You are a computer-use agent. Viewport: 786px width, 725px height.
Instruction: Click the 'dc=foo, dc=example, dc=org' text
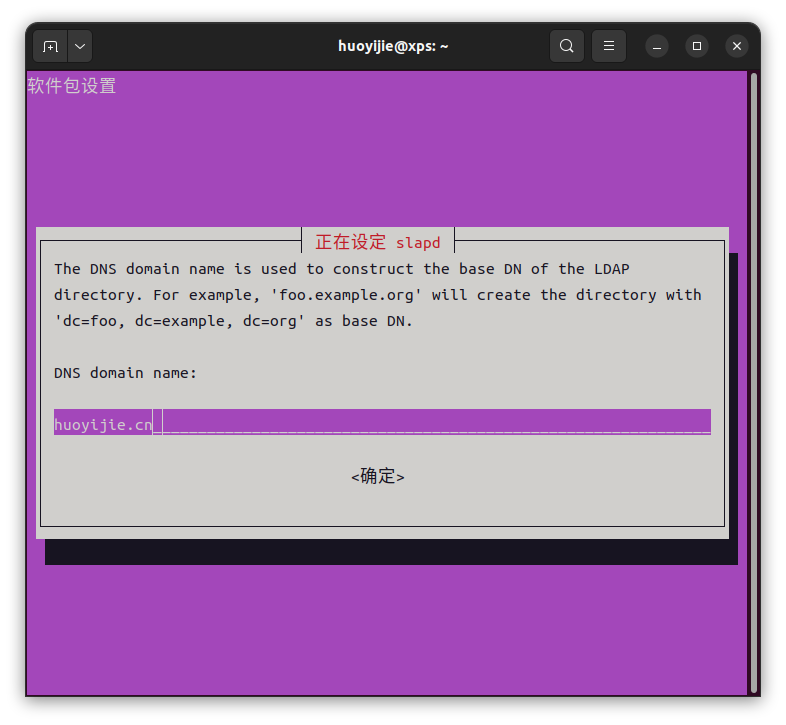pos(179,321)
